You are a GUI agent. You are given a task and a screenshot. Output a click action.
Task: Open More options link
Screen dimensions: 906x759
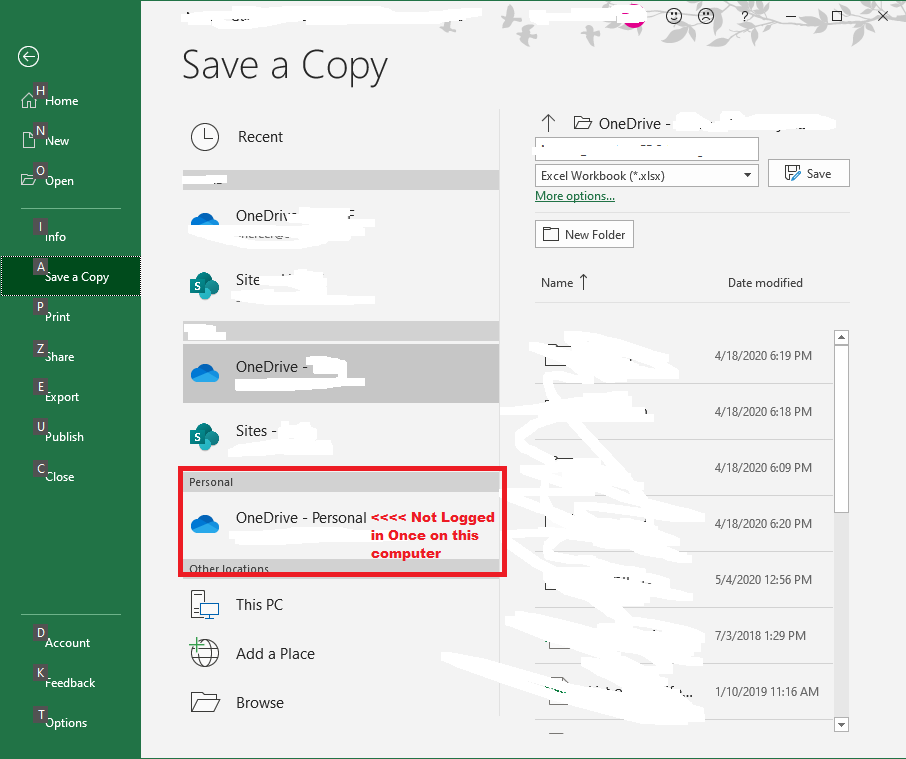(575, 196)
